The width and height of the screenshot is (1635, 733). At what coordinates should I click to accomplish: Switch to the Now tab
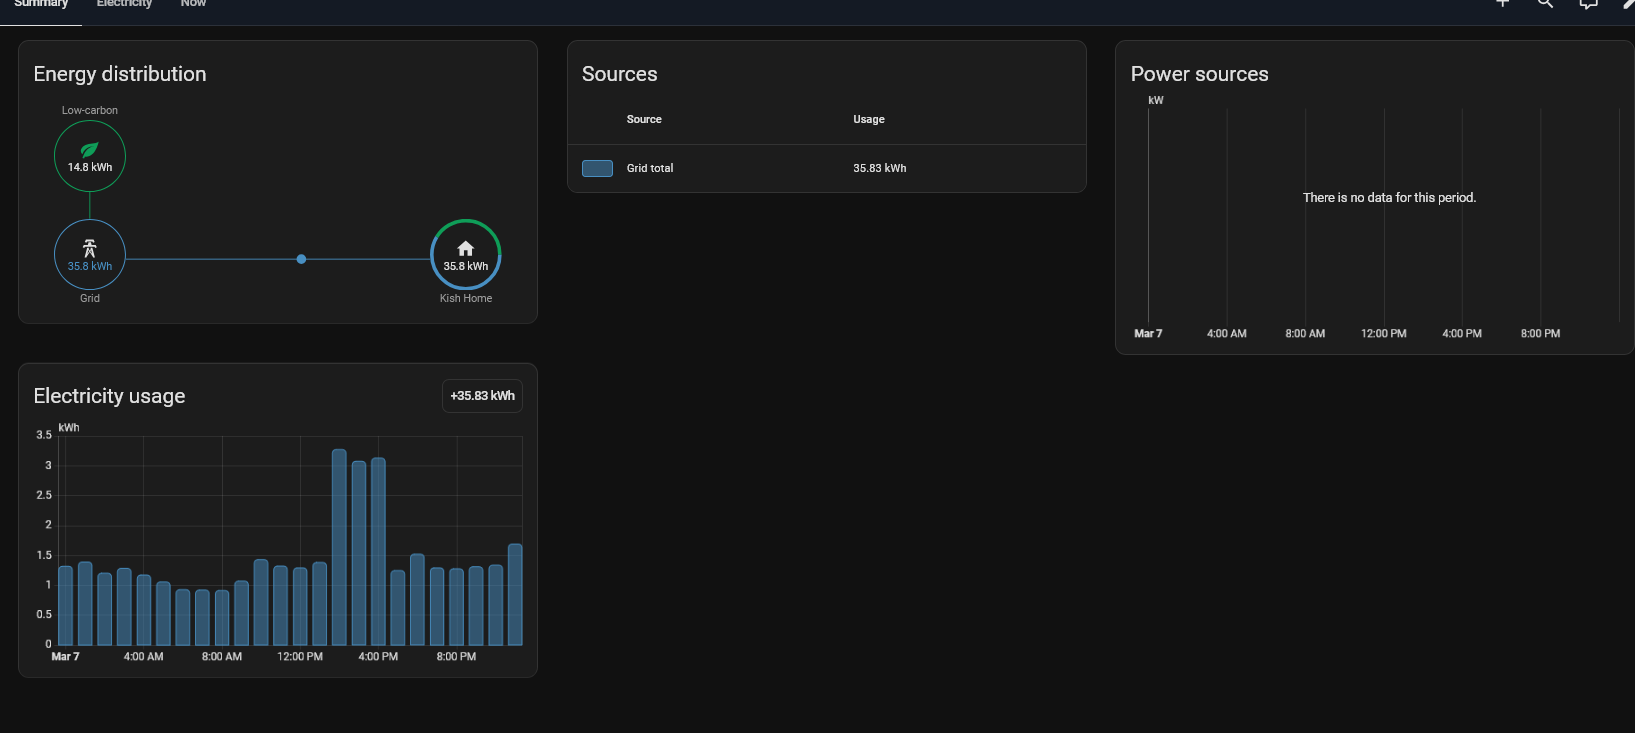coord(193,4)
